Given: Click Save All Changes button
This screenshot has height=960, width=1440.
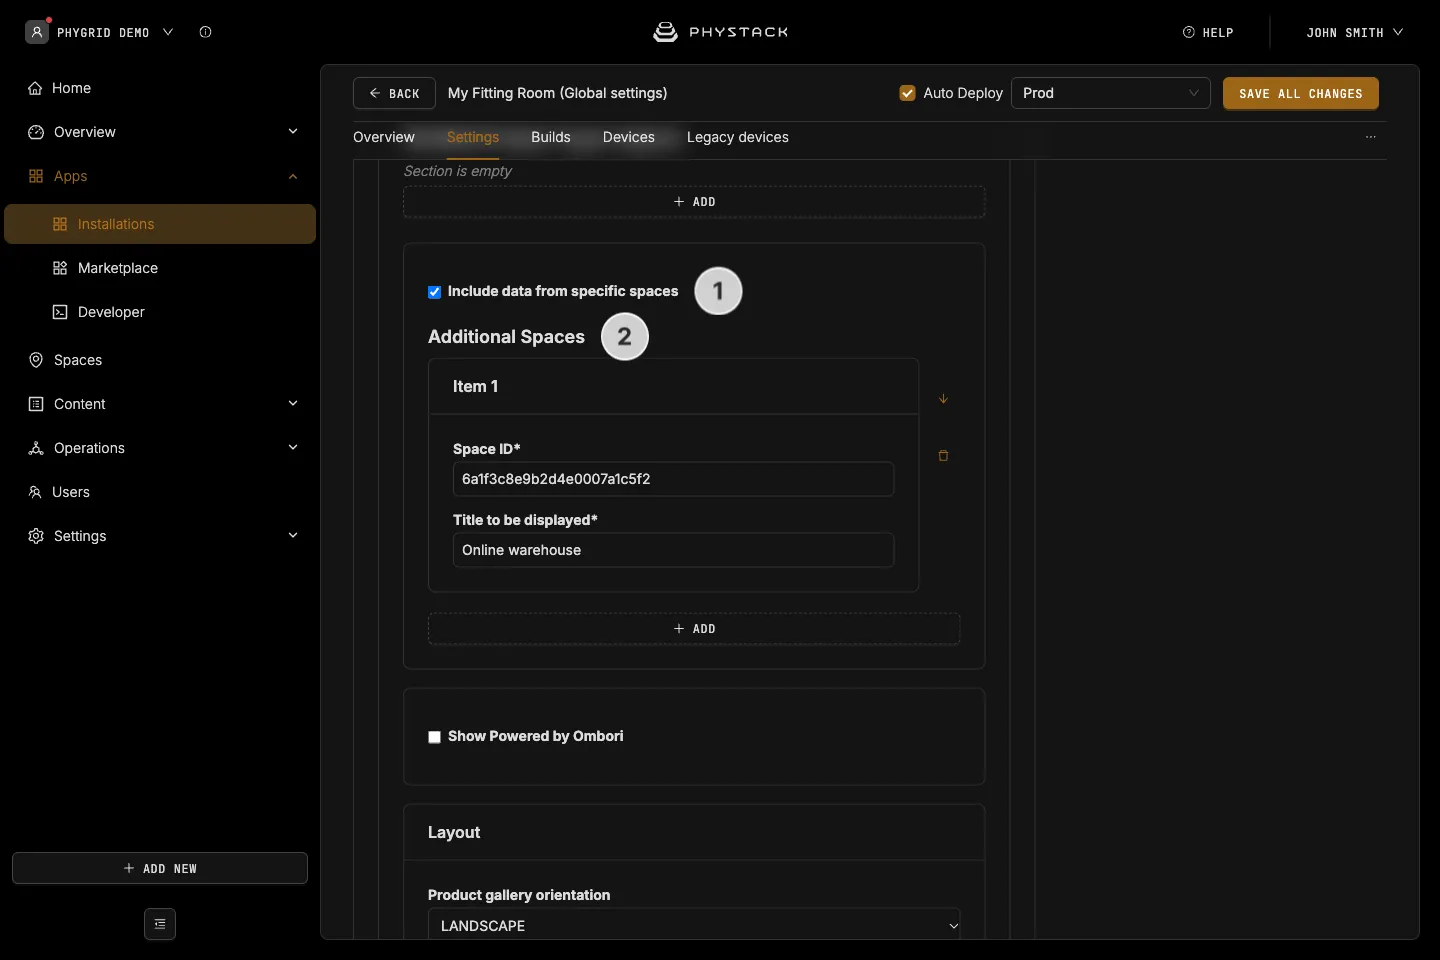Looking at the screenshot, I should (1301, 93).
